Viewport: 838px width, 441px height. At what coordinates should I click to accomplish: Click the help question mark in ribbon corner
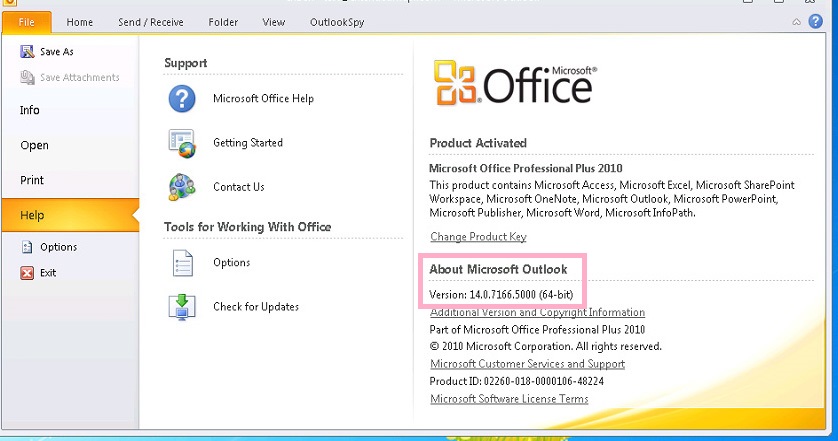coord(816,21)
